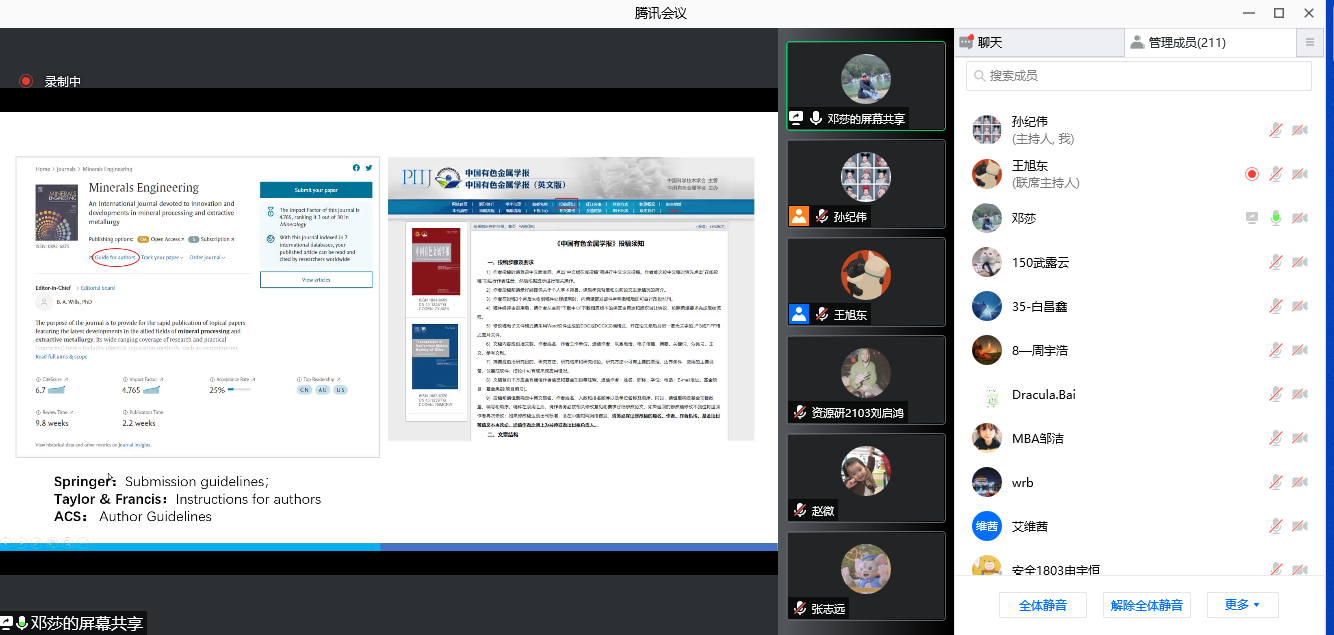Click camera-off icon for 8—周宇浩
This screenshot has width=1334, height=635.
tap(1300, 350)
